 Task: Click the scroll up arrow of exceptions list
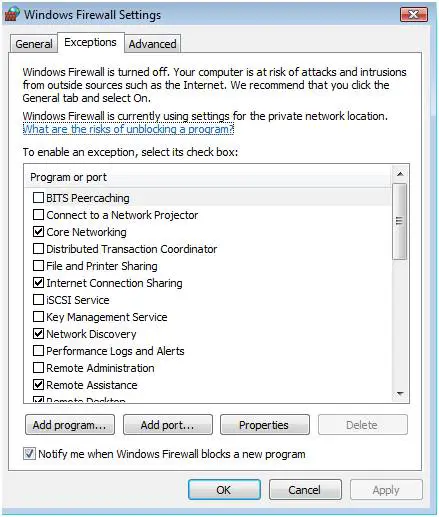400,174
